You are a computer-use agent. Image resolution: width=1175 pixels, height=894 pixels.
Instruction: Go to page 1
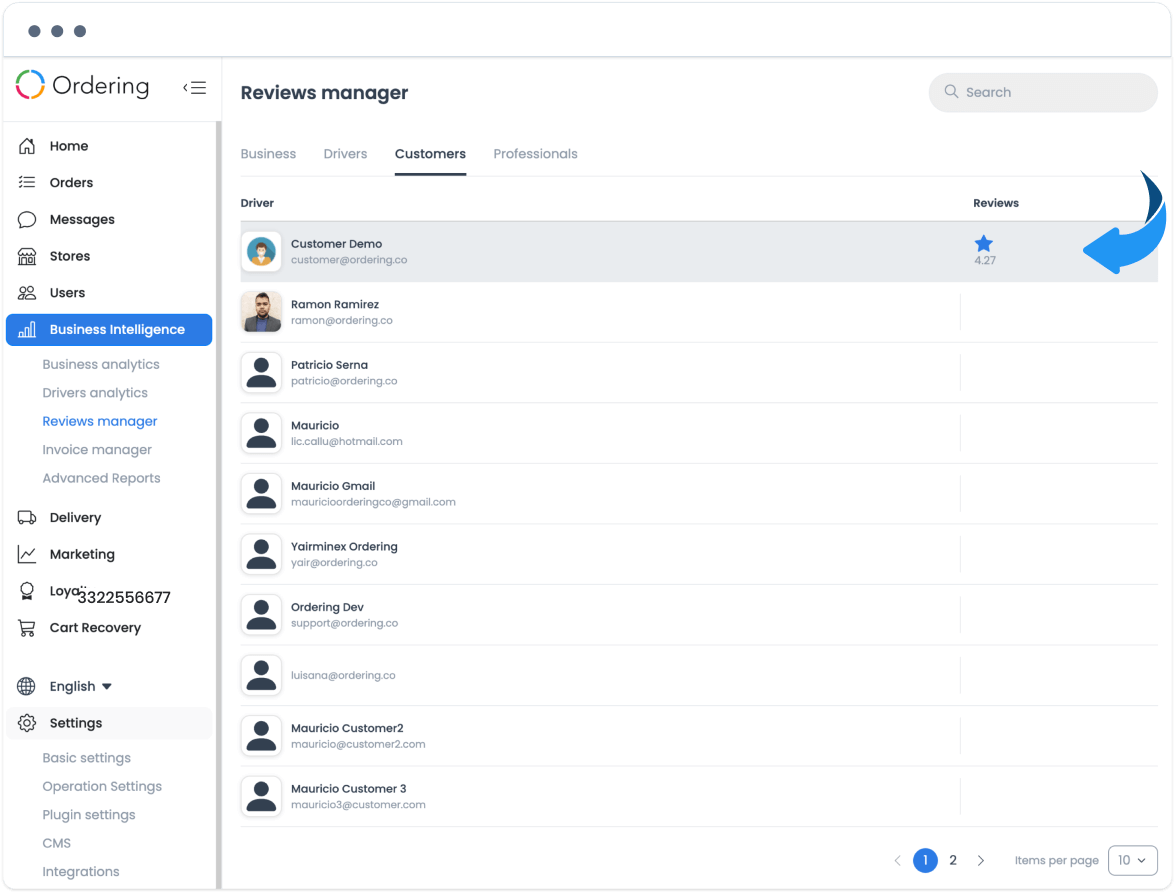click(x=925, y=860)
